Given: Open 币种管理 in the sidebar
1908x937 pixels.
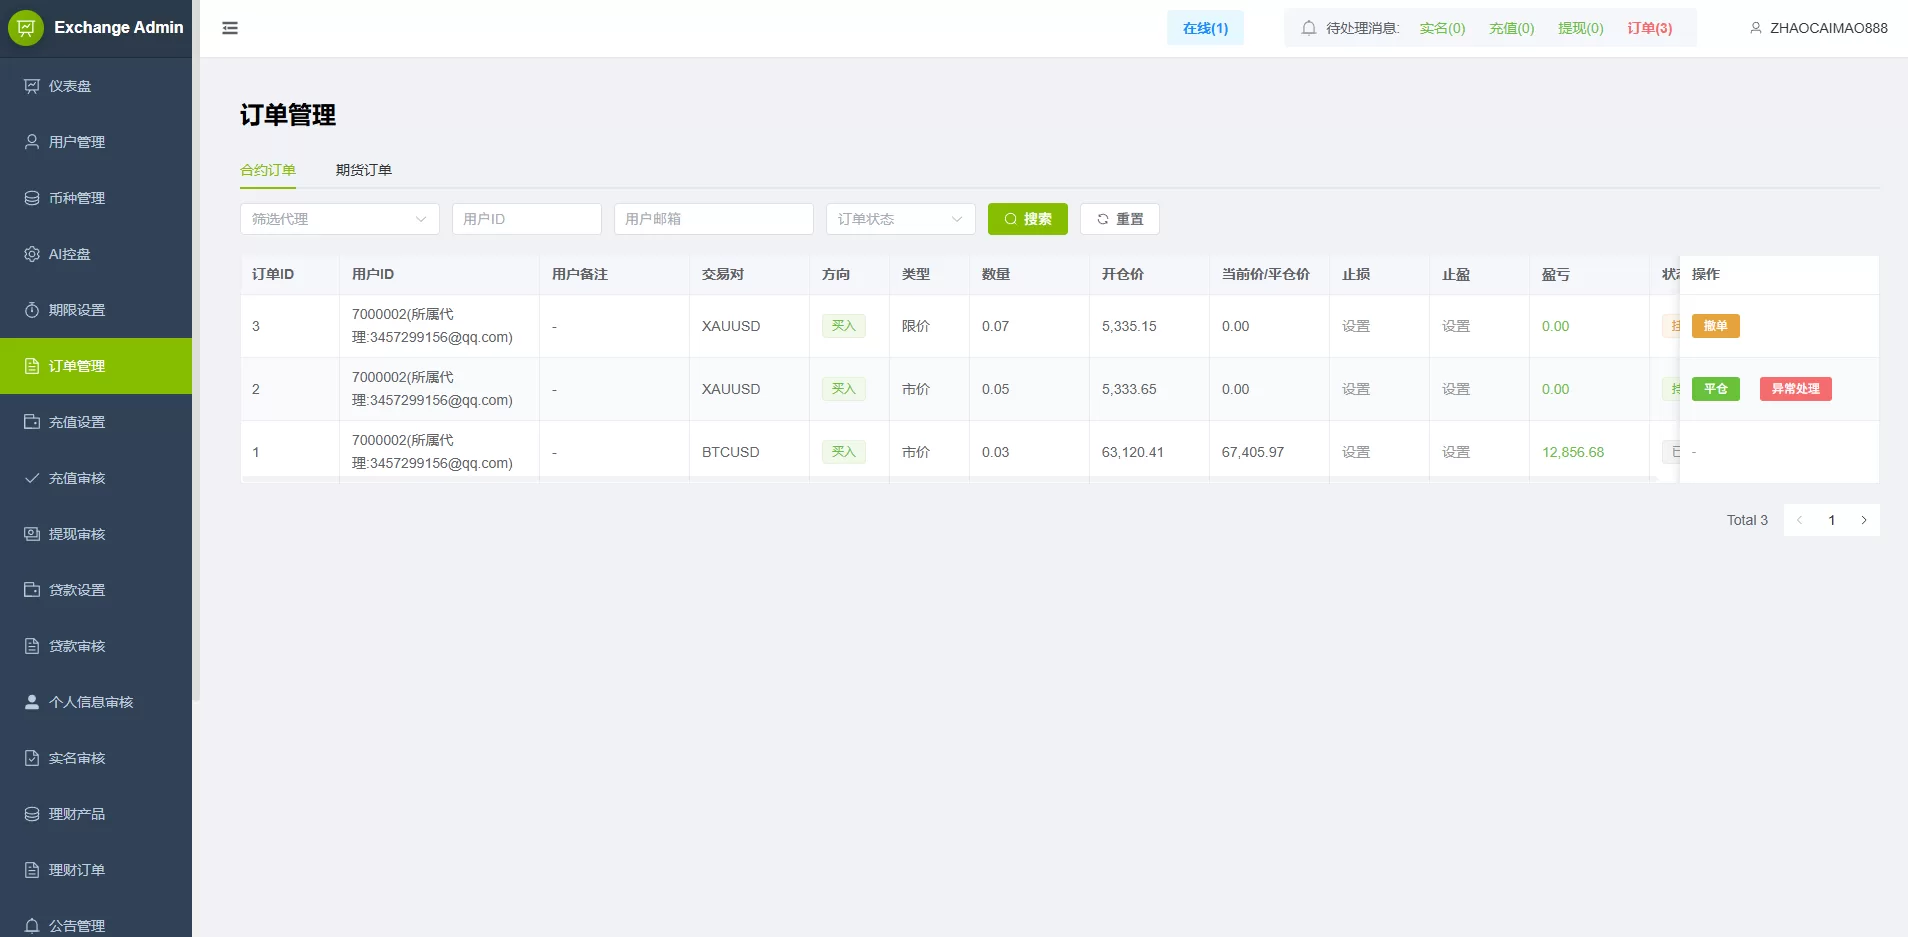Looking at the screenshot, I should click(76, 198).
